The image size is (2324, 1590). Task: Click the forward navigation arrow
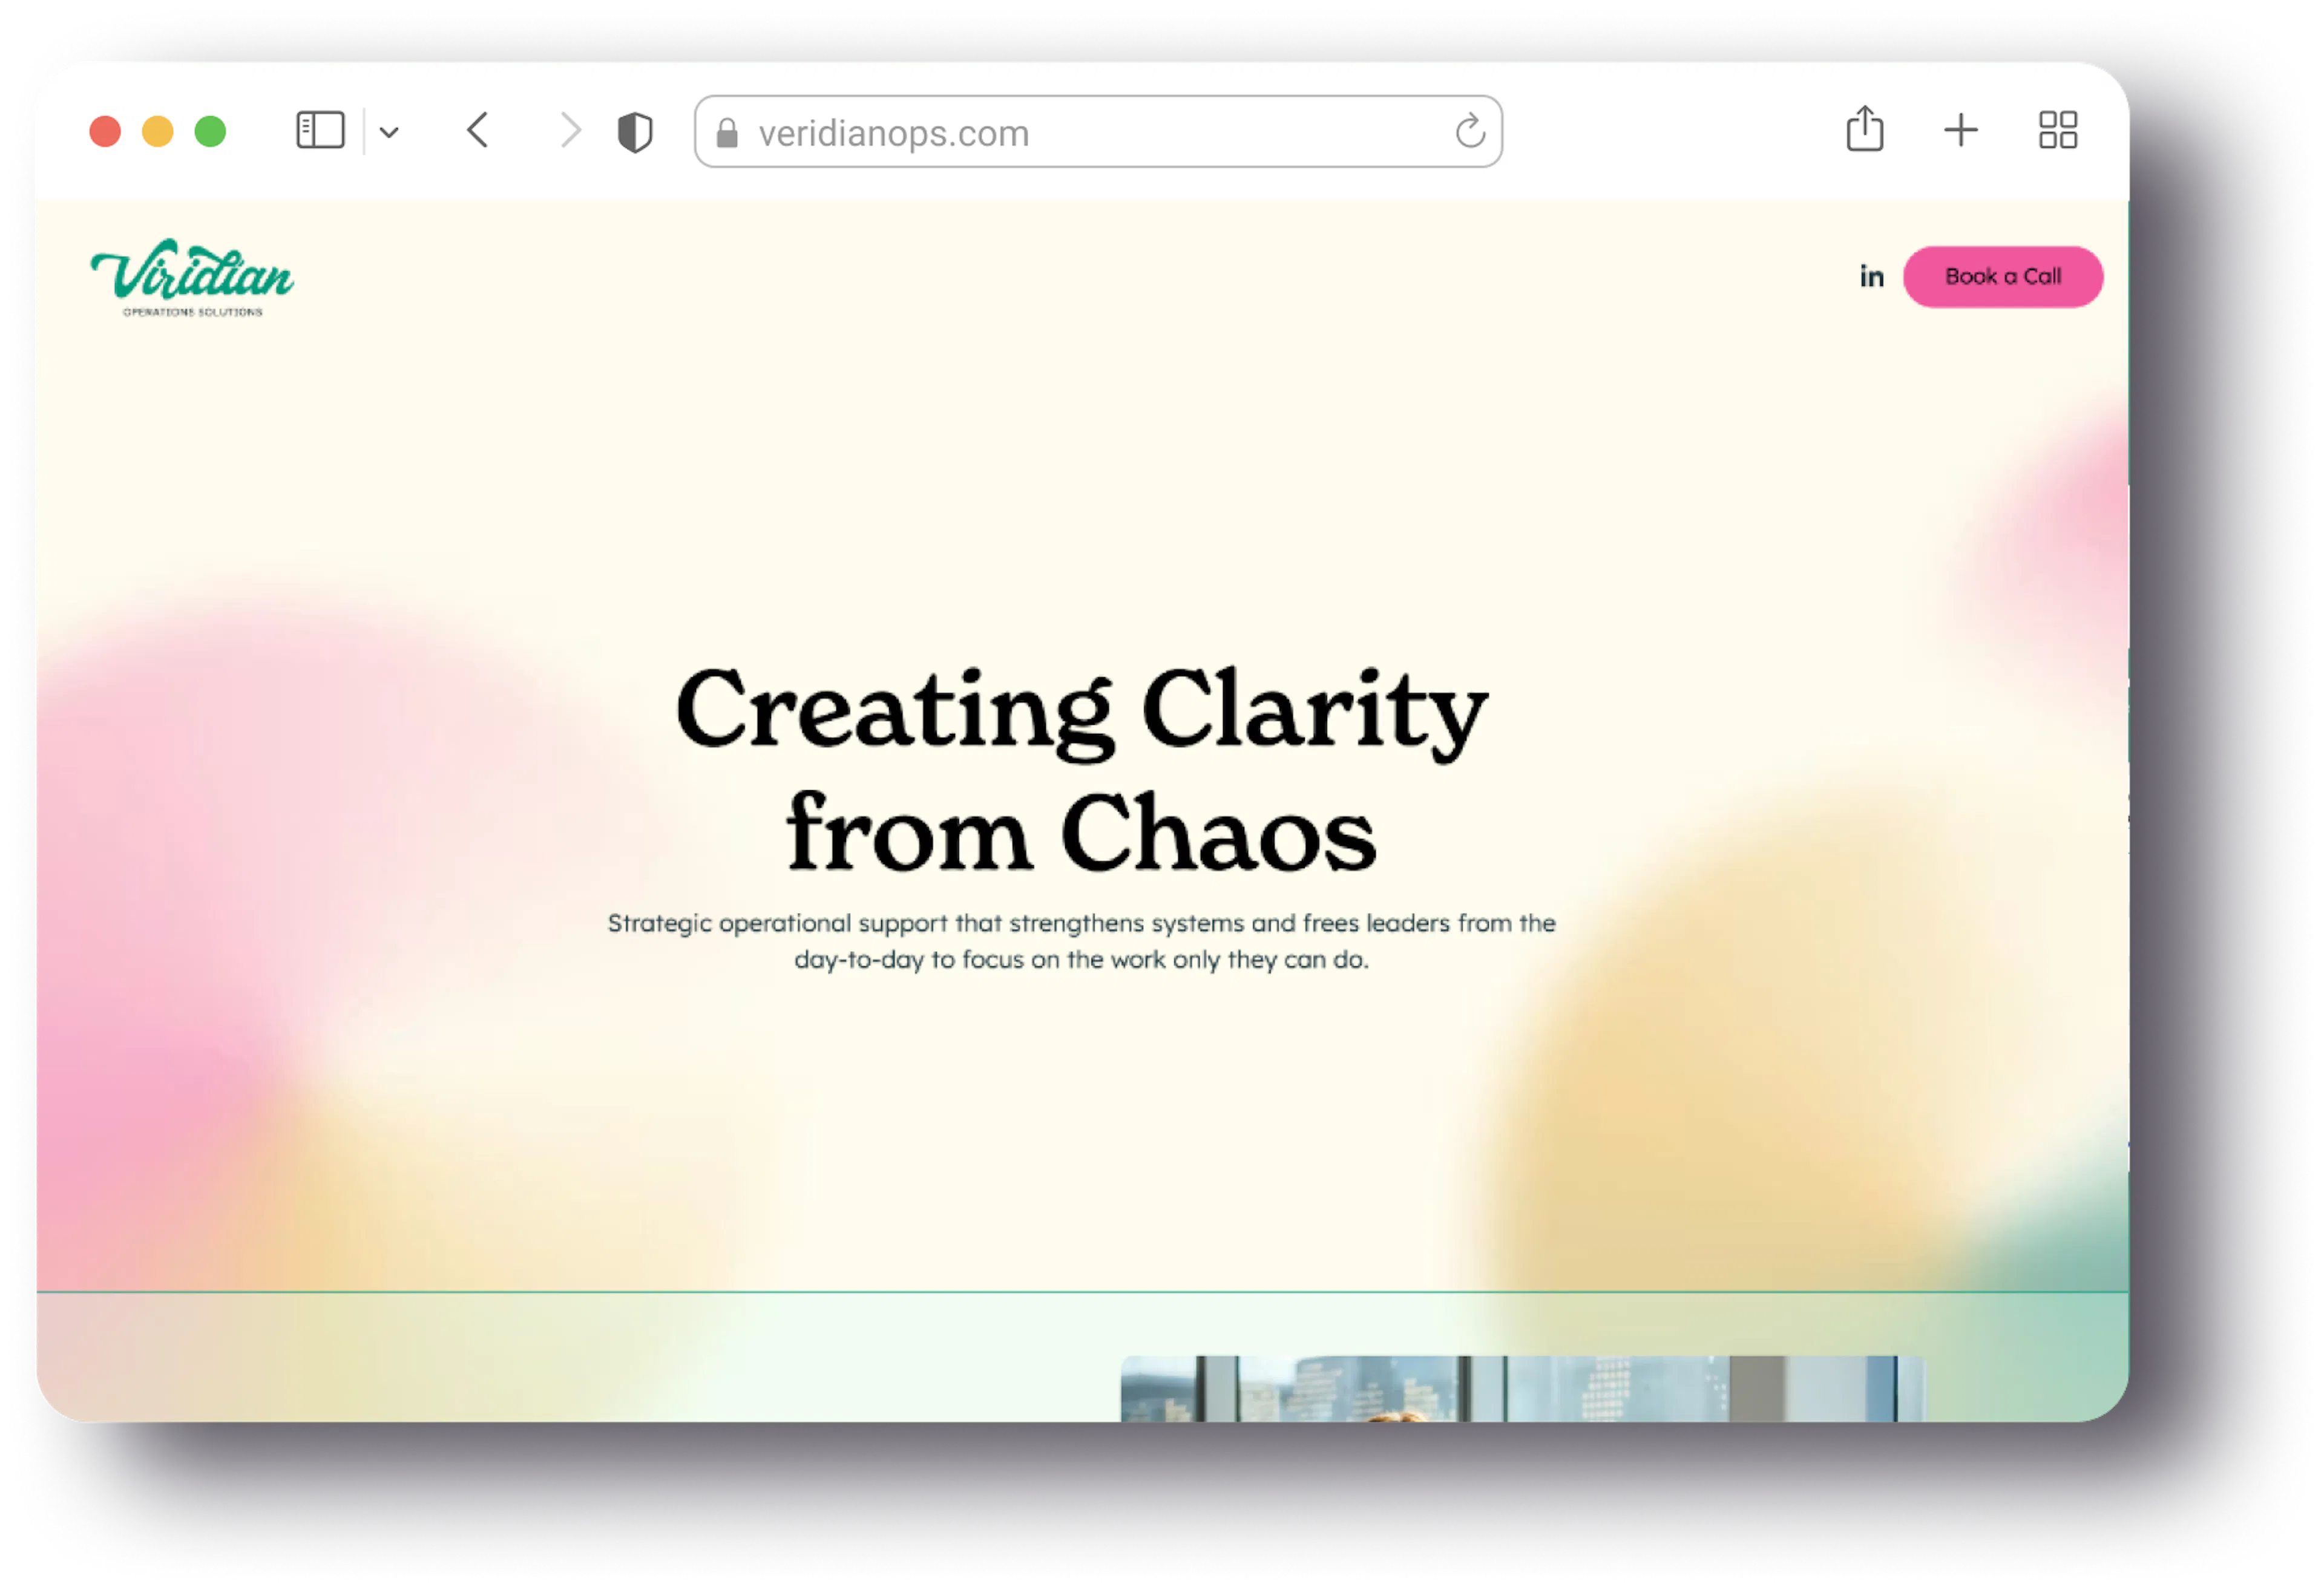570,131
